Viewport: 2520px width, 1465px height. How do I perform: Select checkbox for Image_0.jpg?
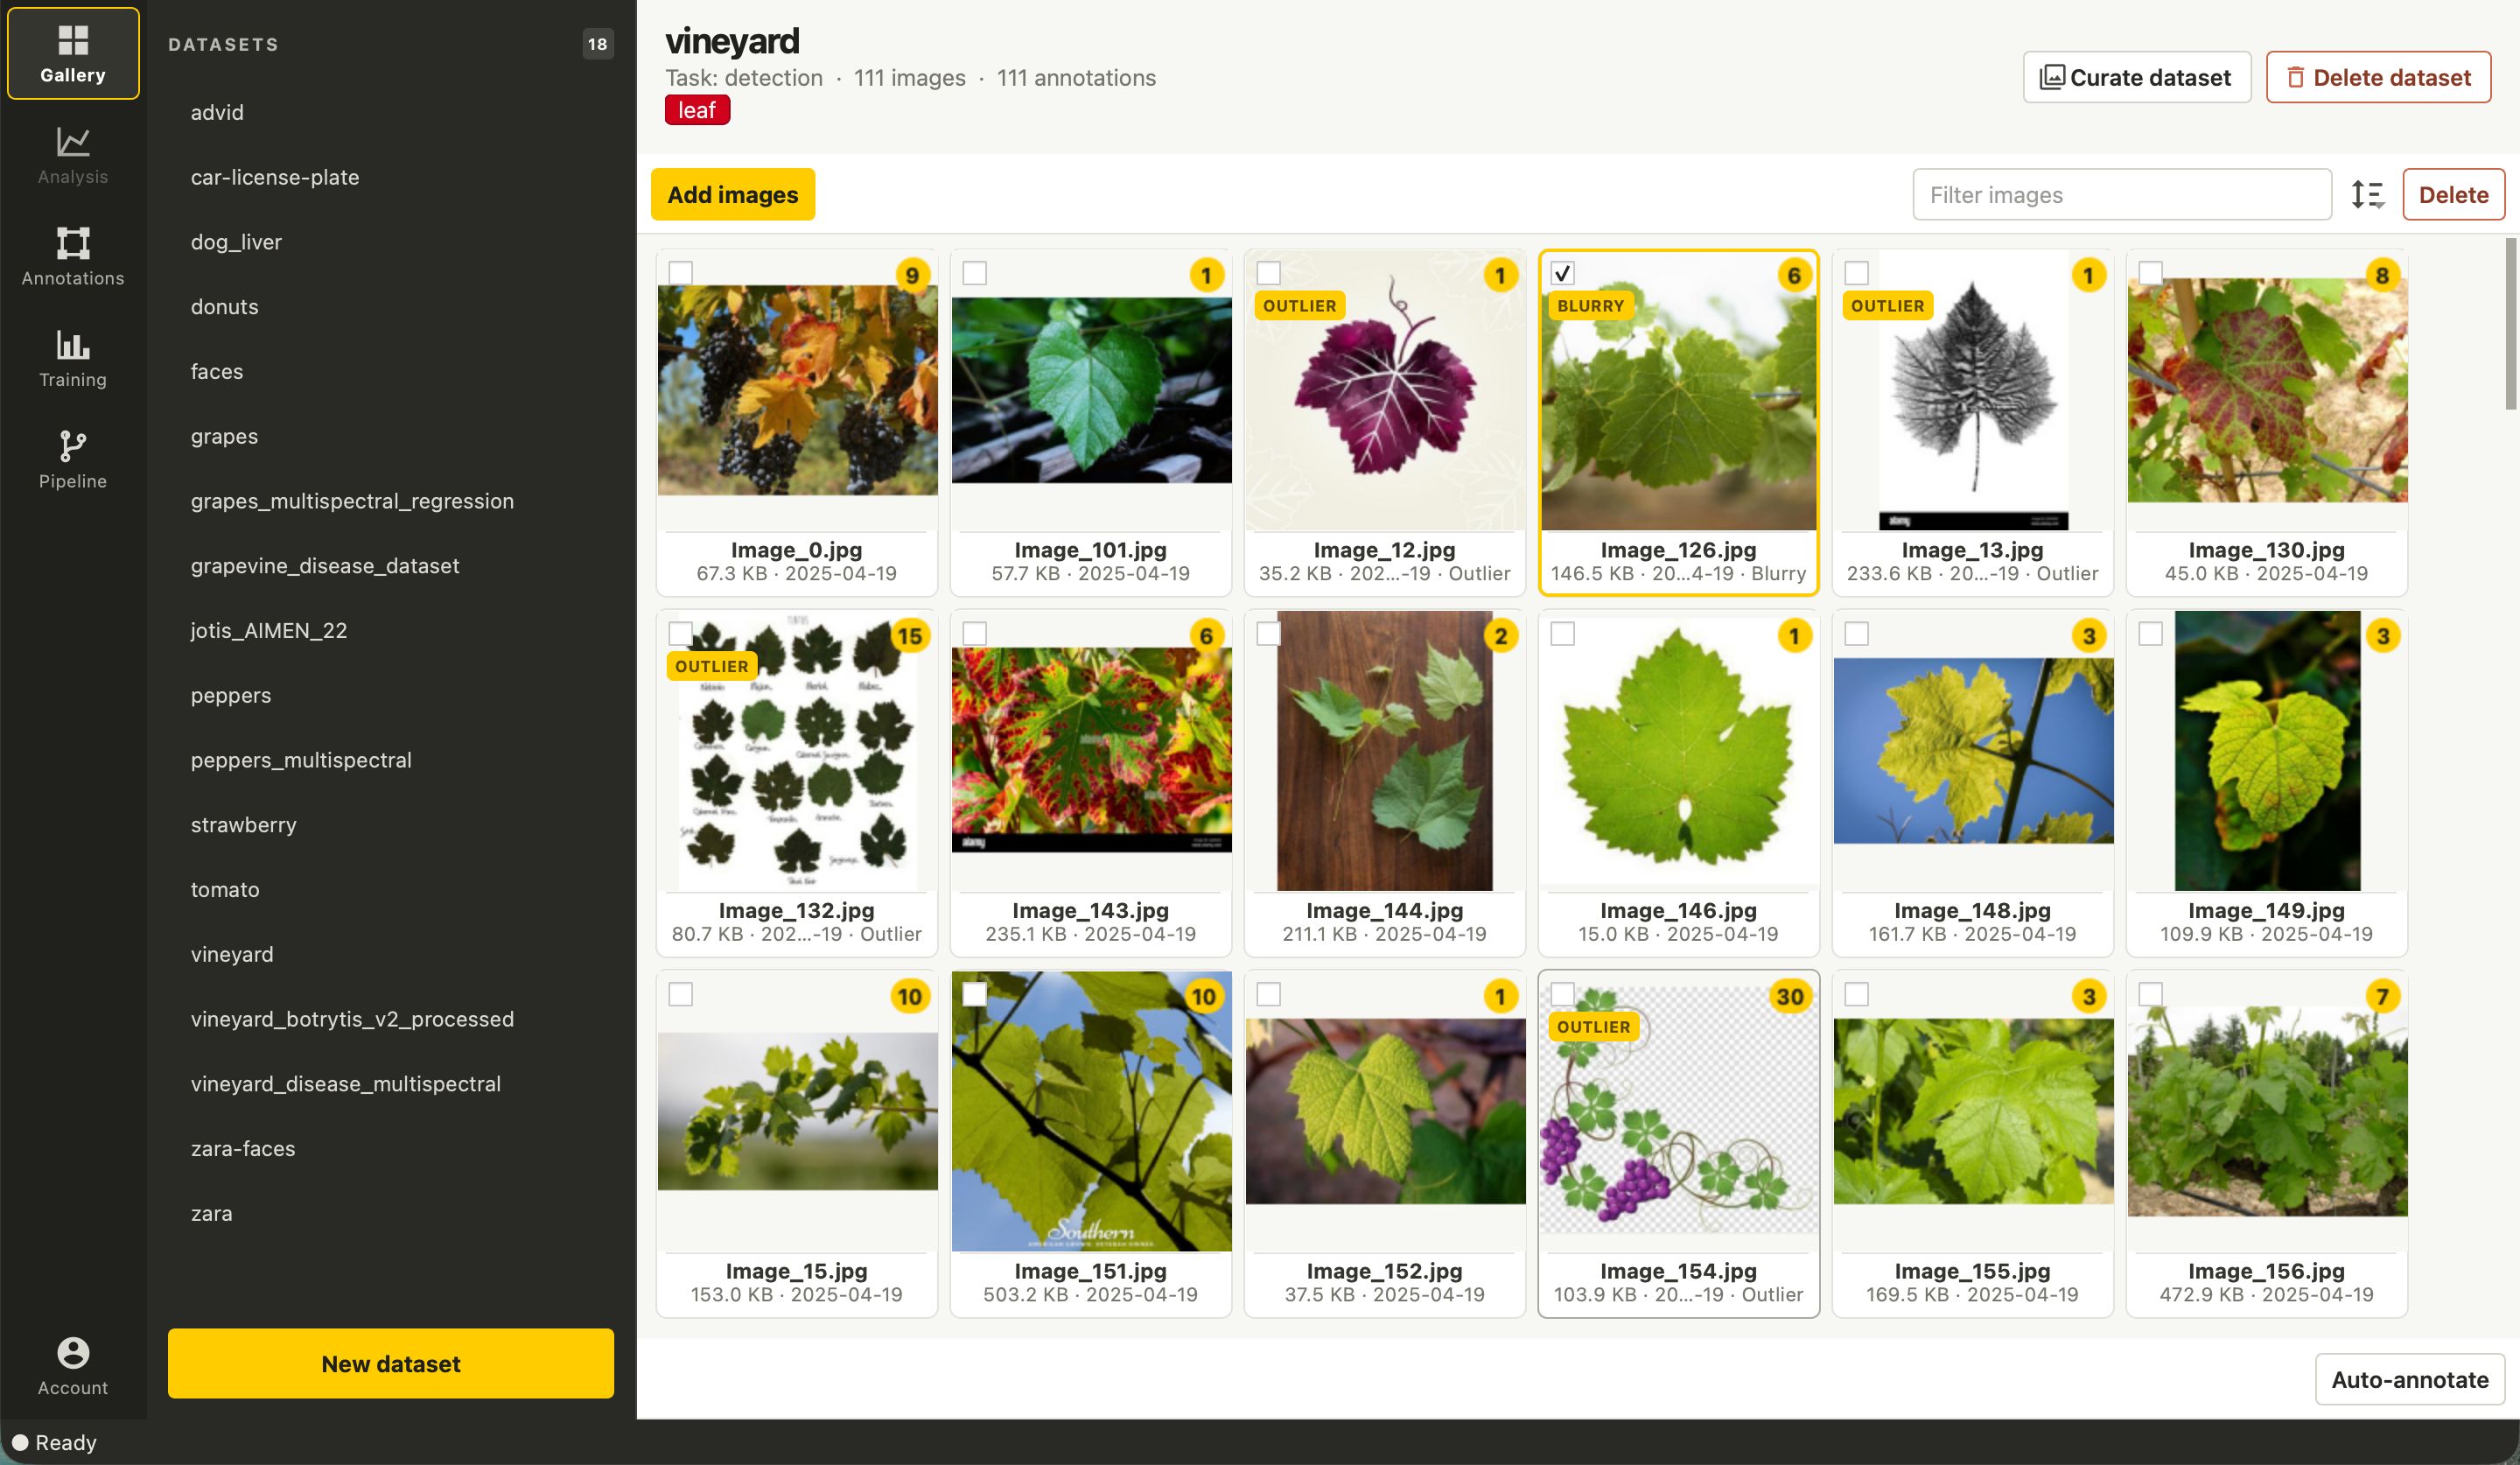(x=681, y=273)
